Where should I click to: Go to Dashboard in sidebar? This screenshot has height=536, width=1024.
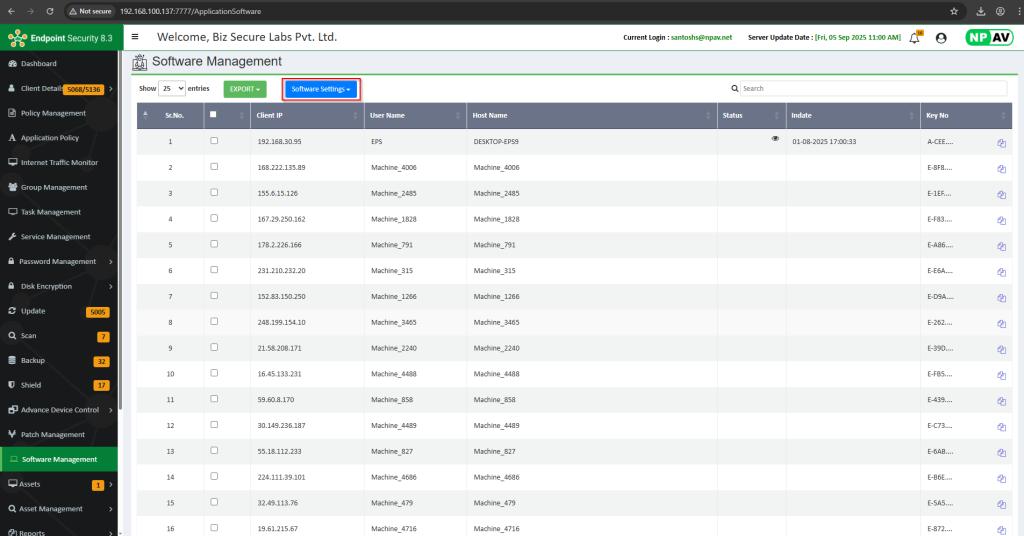click(x=38, y=64)
